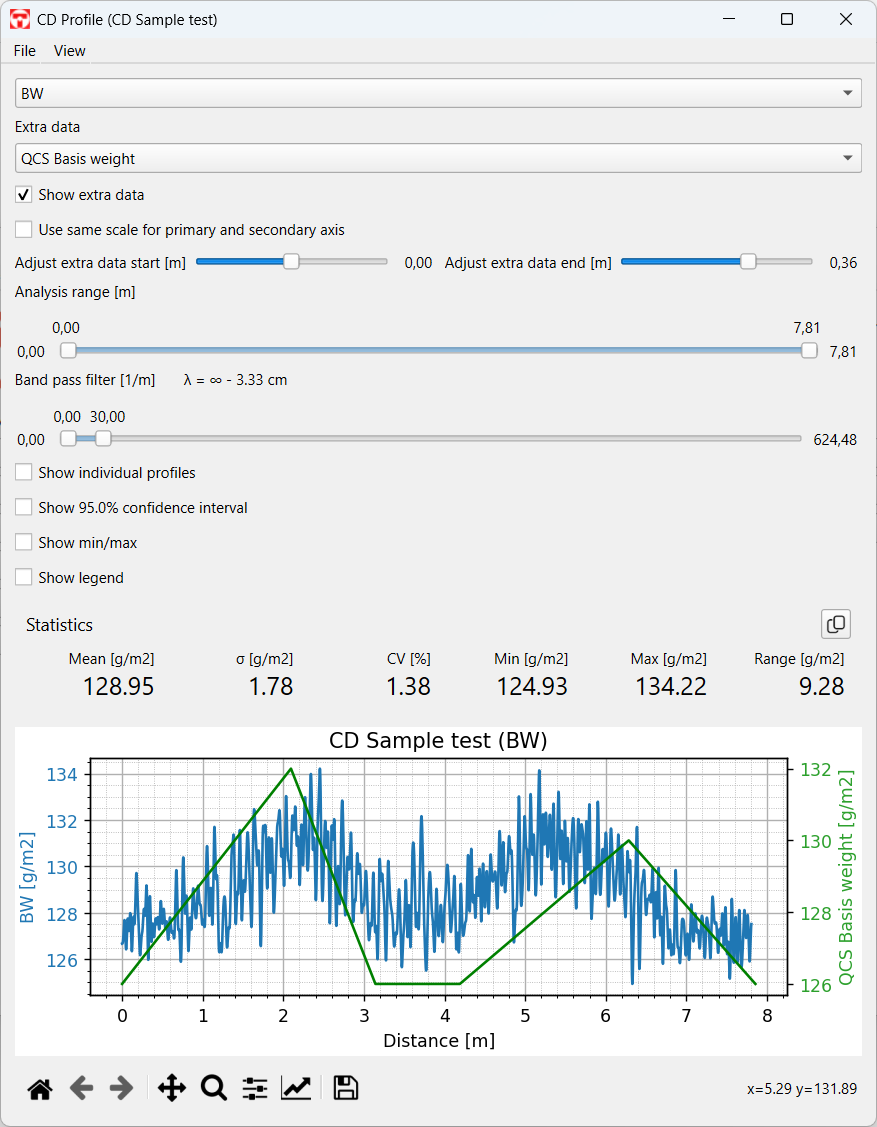Open the BW measurement dropdown
This screenshot has width=877, height=1127.
438,92
